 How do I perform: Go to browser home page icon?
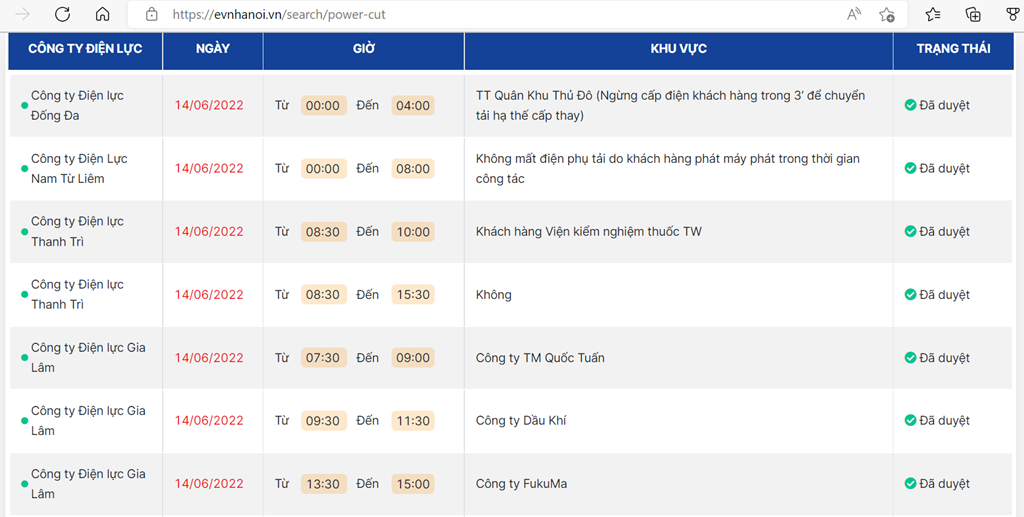click(102, 14)
